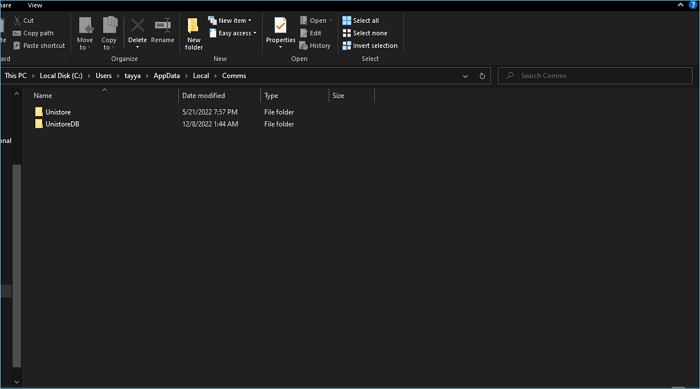Click Users breadcrumb in address bar
Image resolution: width=700 pixels, height=389 pixels.
[104, 76]
